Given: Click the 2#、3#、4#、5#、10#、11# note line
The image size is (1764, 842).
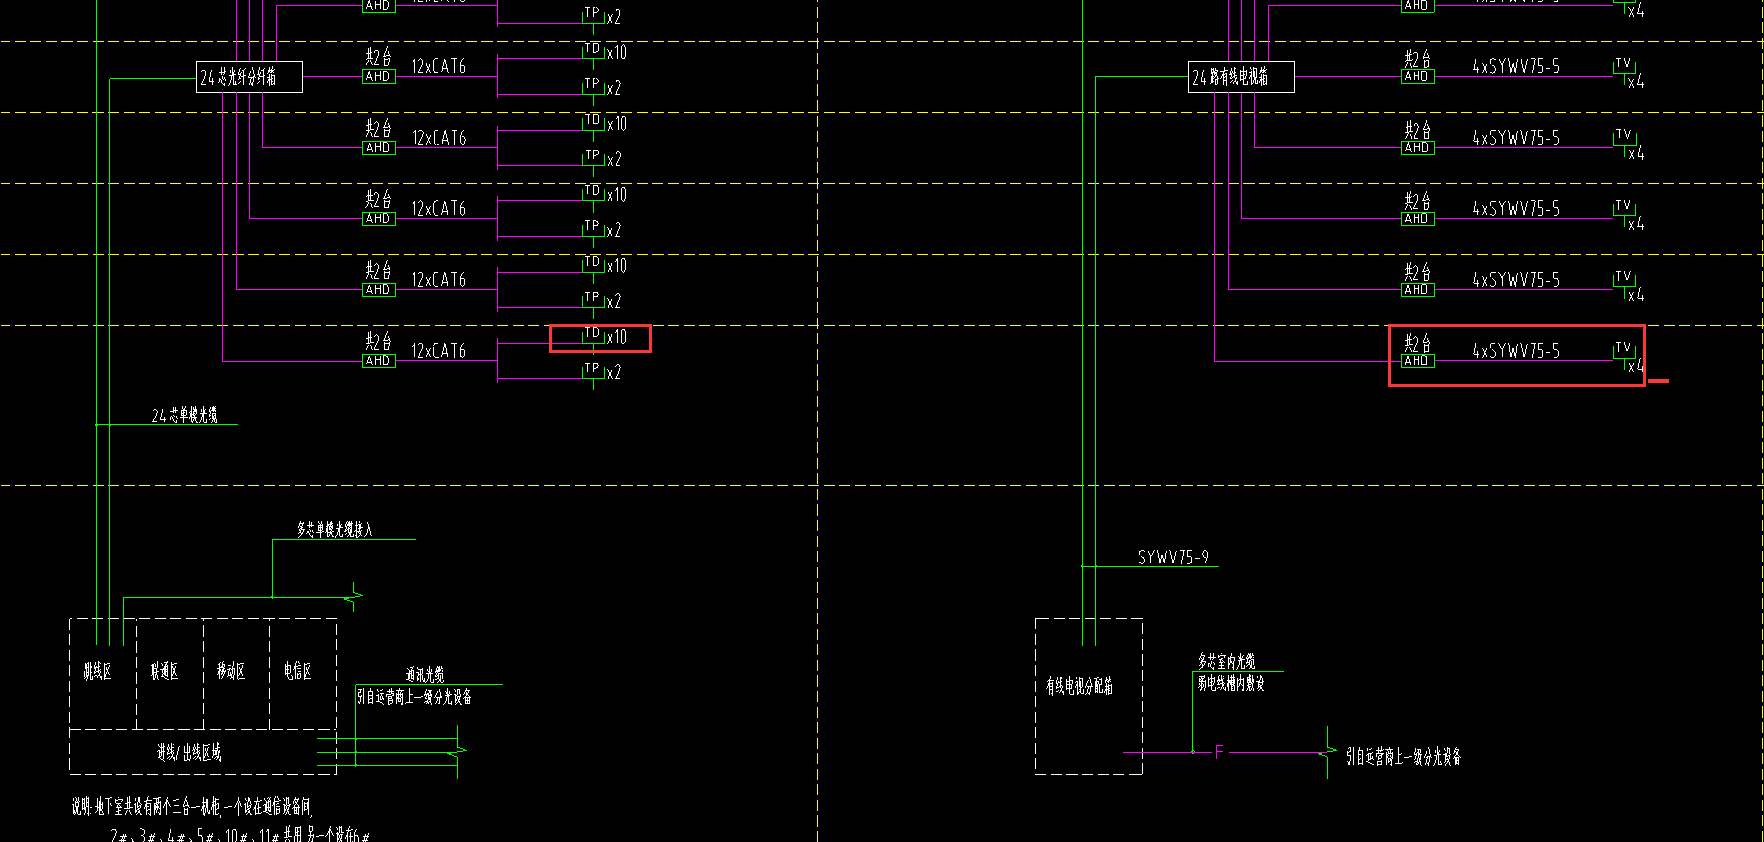Looking at the screenshot, I should pyautogui.click(x=240, y=834).
